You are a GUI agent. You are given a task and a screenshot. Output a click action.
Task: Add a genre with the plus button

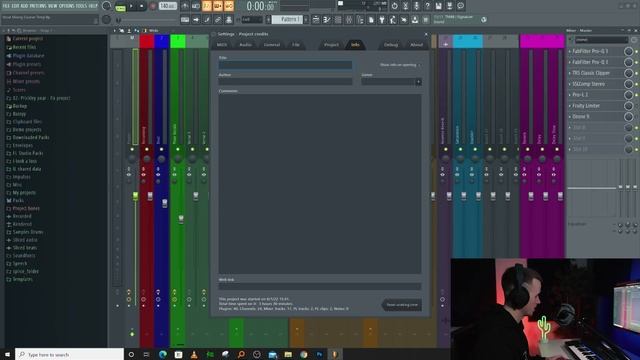pos(418,82)
